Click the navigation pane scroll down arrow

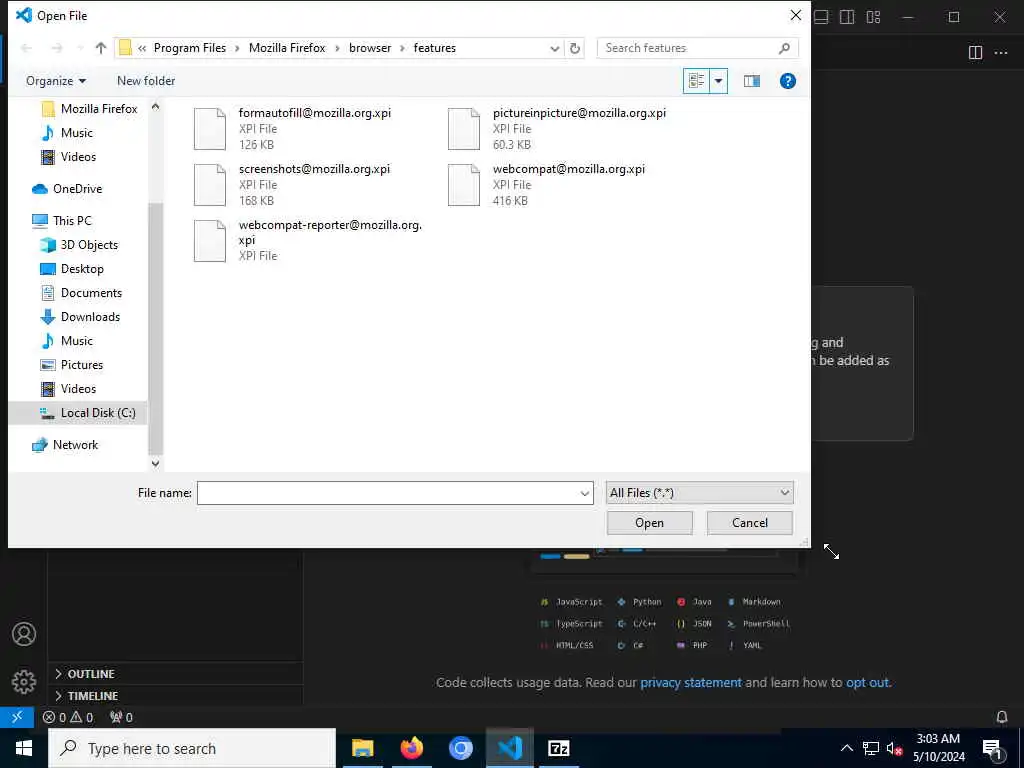[155, 464]
